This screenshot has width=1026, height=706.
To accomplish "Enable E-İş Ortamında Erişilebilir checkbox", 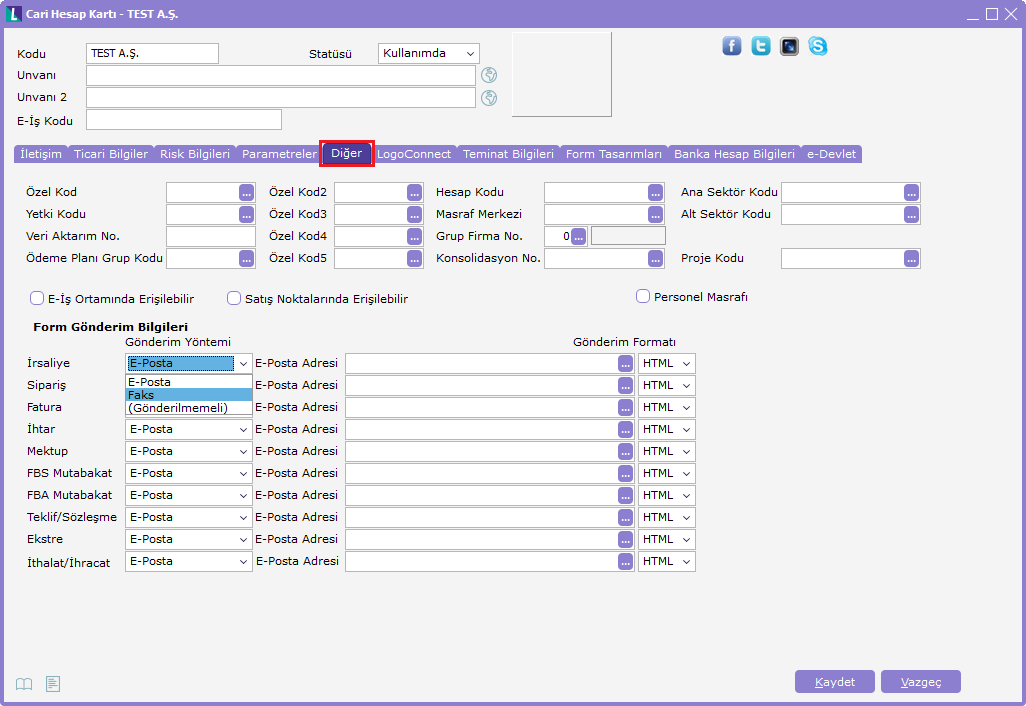I will [x=37, y=298].
